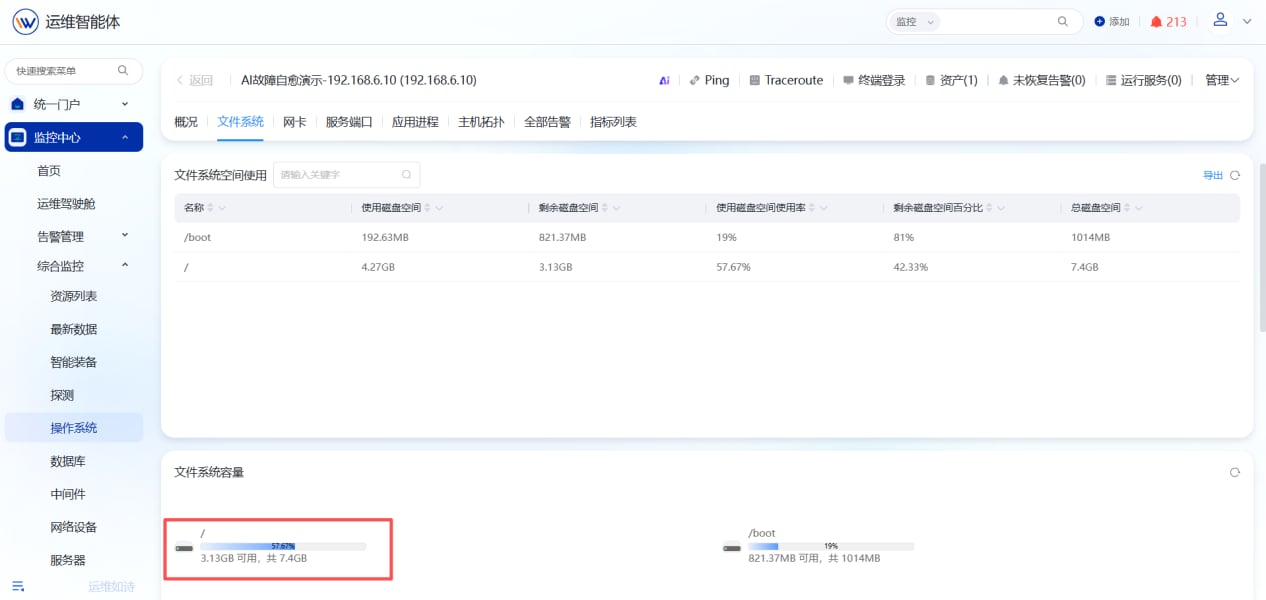Click the /boot usage bar showing 19%
This screenshot has height=600, width=1266.
point(831,546)
